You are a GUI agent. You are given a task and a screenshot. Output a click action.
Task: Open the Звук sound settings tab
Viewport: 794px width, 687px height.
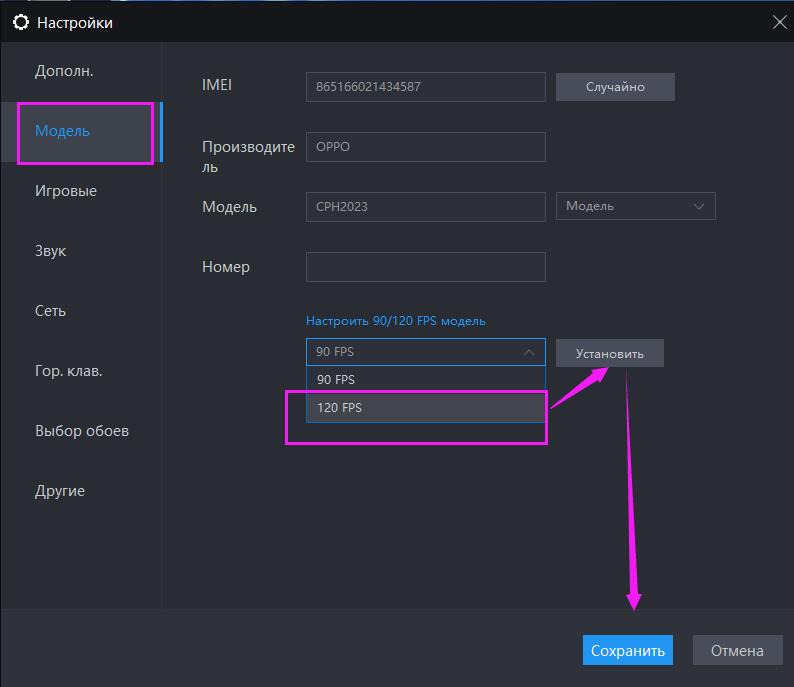(x=50, y=251)
